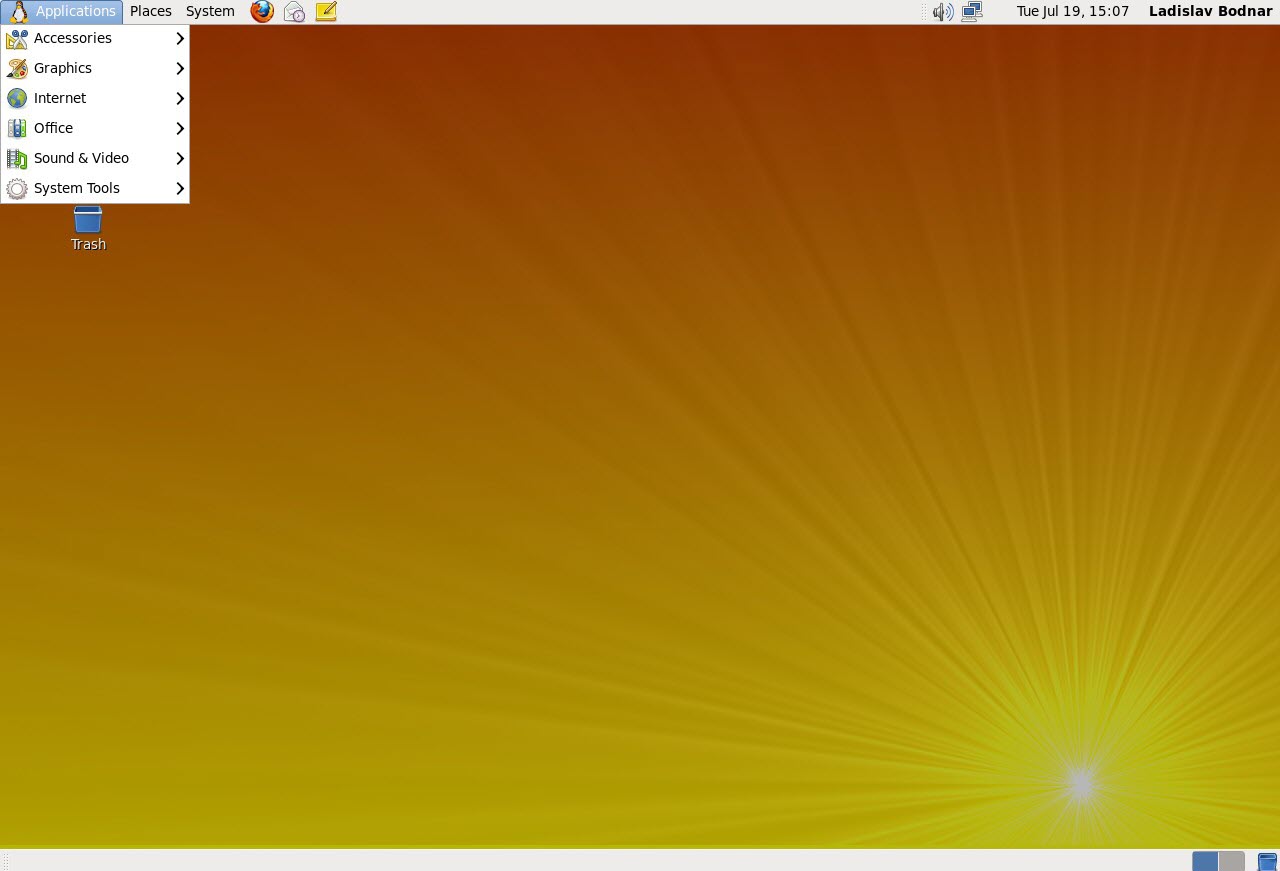Viewport: 1280px width, 871px height.
Task: Expand the Accessories submenu arrow
Action: pos(180,39)
